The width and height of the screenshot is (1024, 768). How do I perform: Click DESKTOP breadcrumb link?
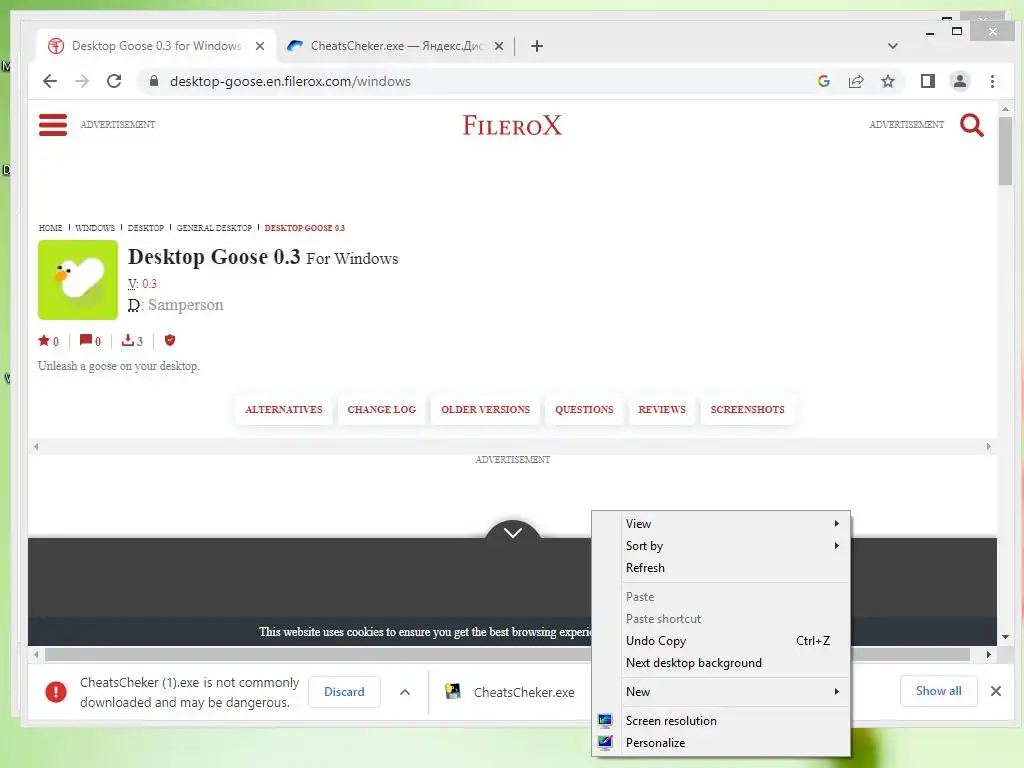(146, 228)
